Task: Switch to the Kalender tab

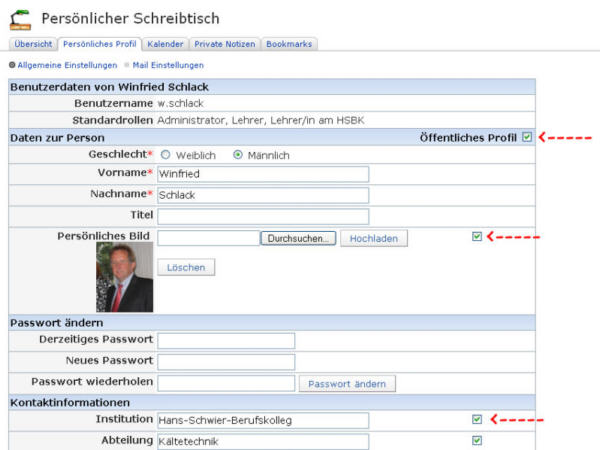Action: (165, 44)
